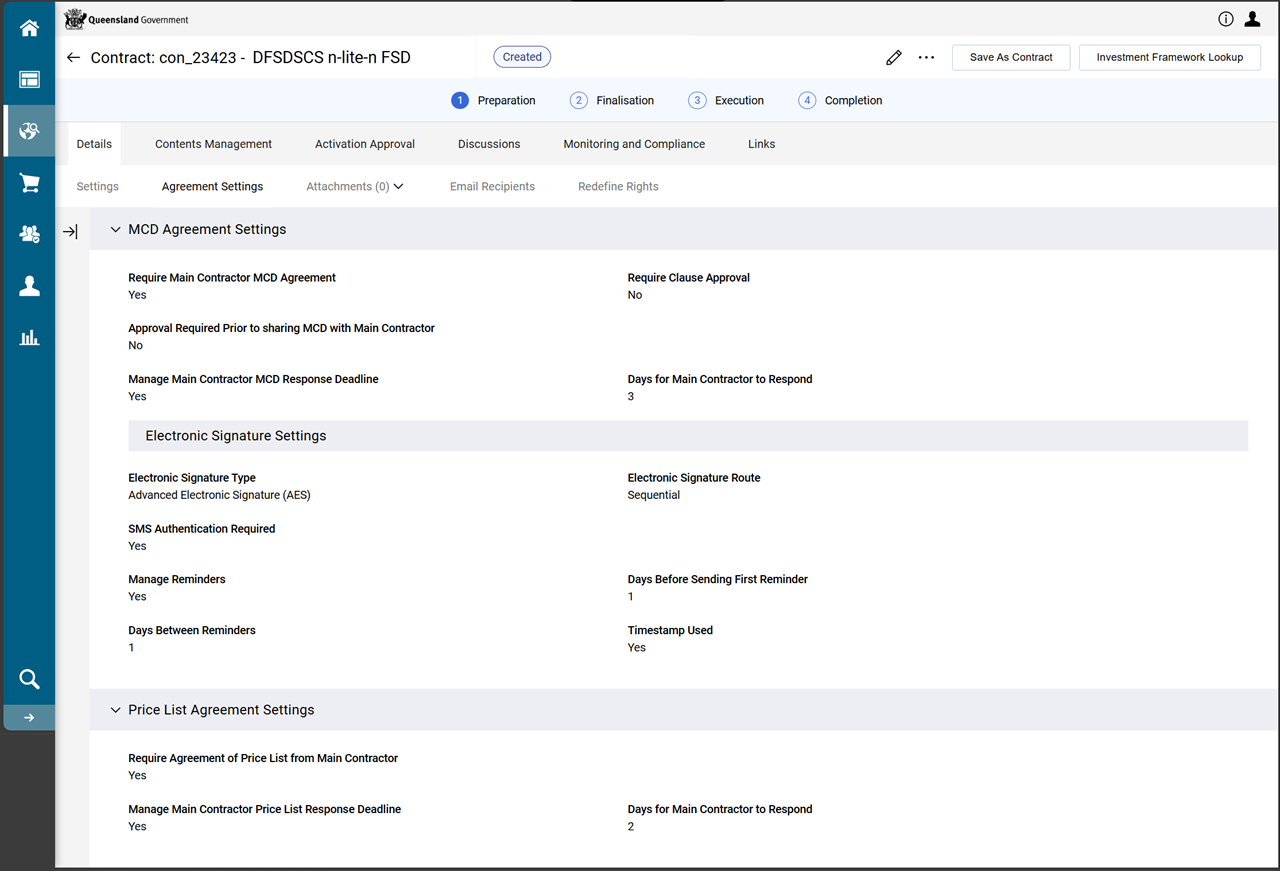Viewport: 1280px width, 872px height.
Task: Switch to the Monitoring and Compliance tab
Action: pos(634,143)
